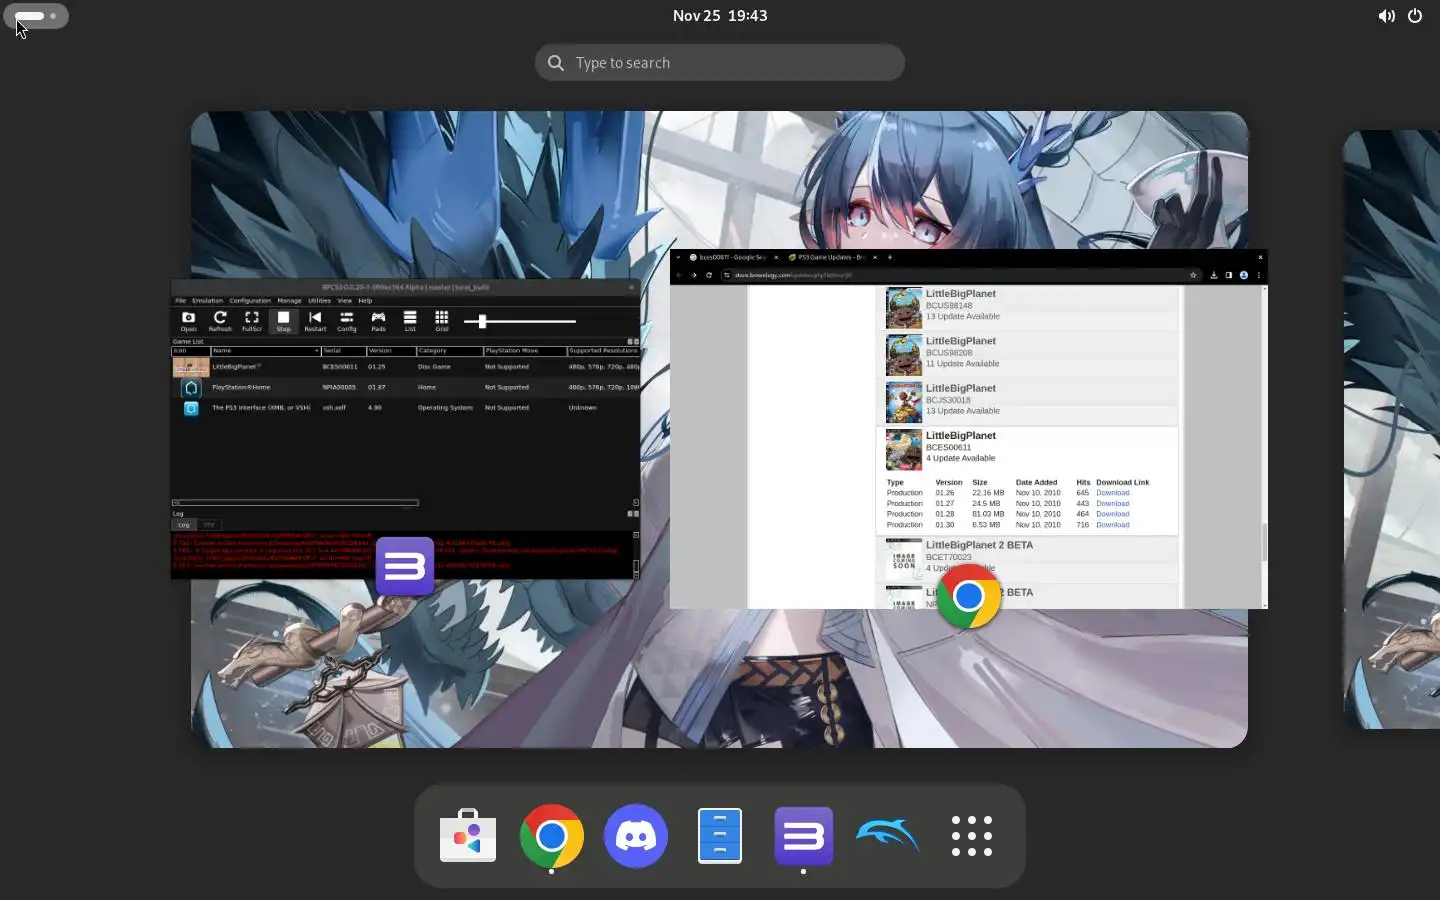
Task: Open a new tab in Chrome
Action: (890, 257)
